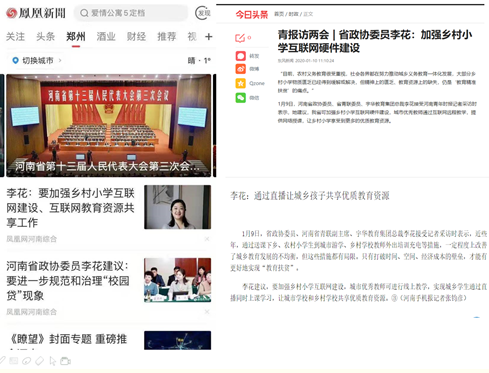Expand the 切换城市 city switcher
489x373 pixels.
click(x=37, y=60)
